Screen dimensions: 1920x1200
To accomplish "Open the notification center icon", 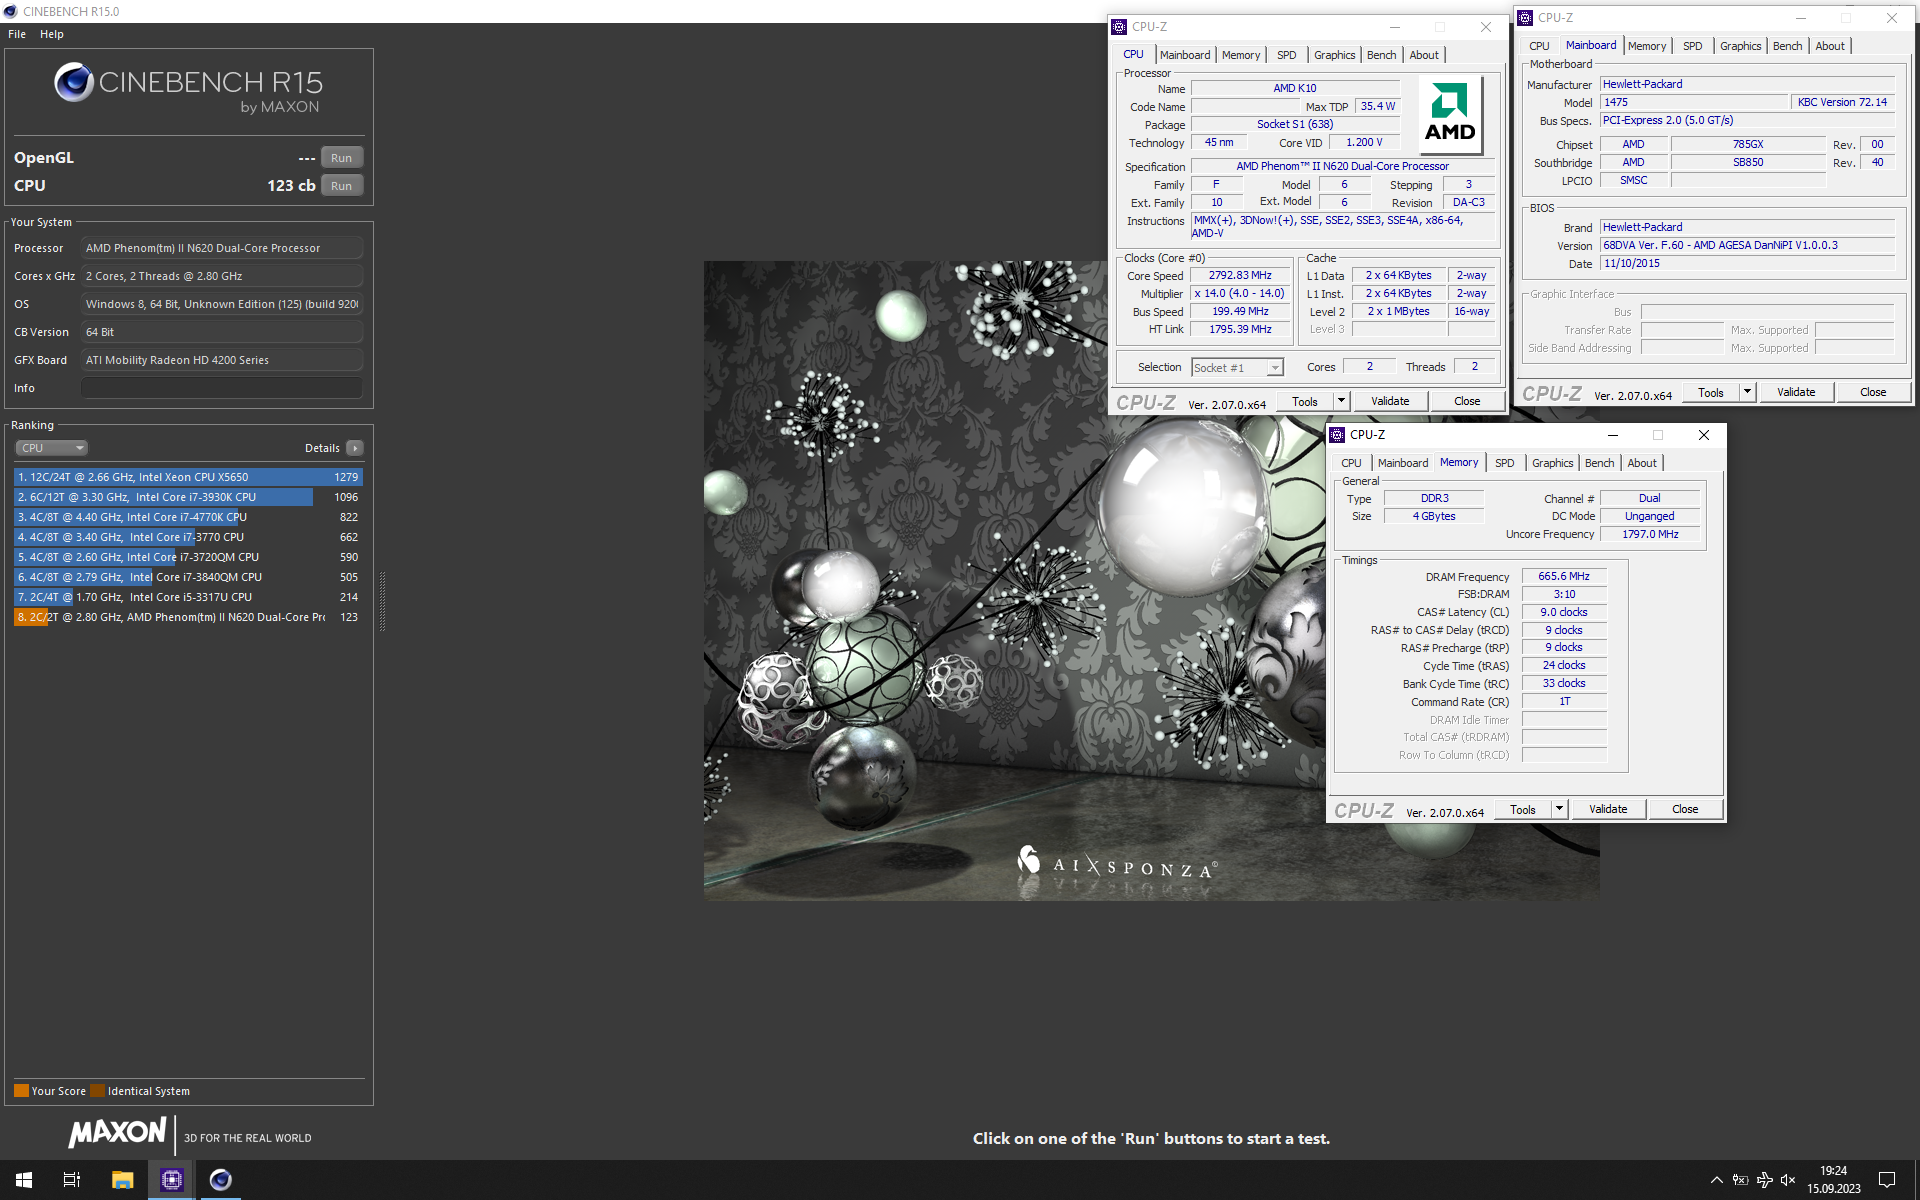I will [x=1887, y=1180].
